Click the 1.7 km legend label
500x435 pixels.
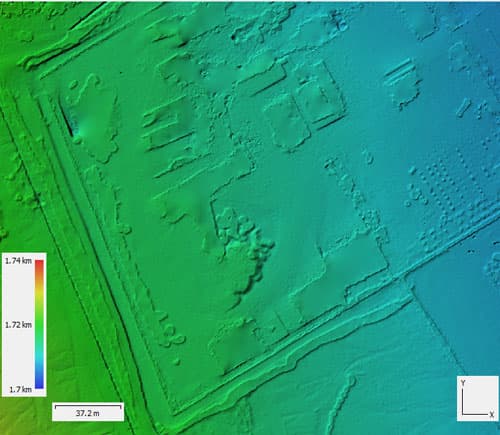click(x=20, y=389)
